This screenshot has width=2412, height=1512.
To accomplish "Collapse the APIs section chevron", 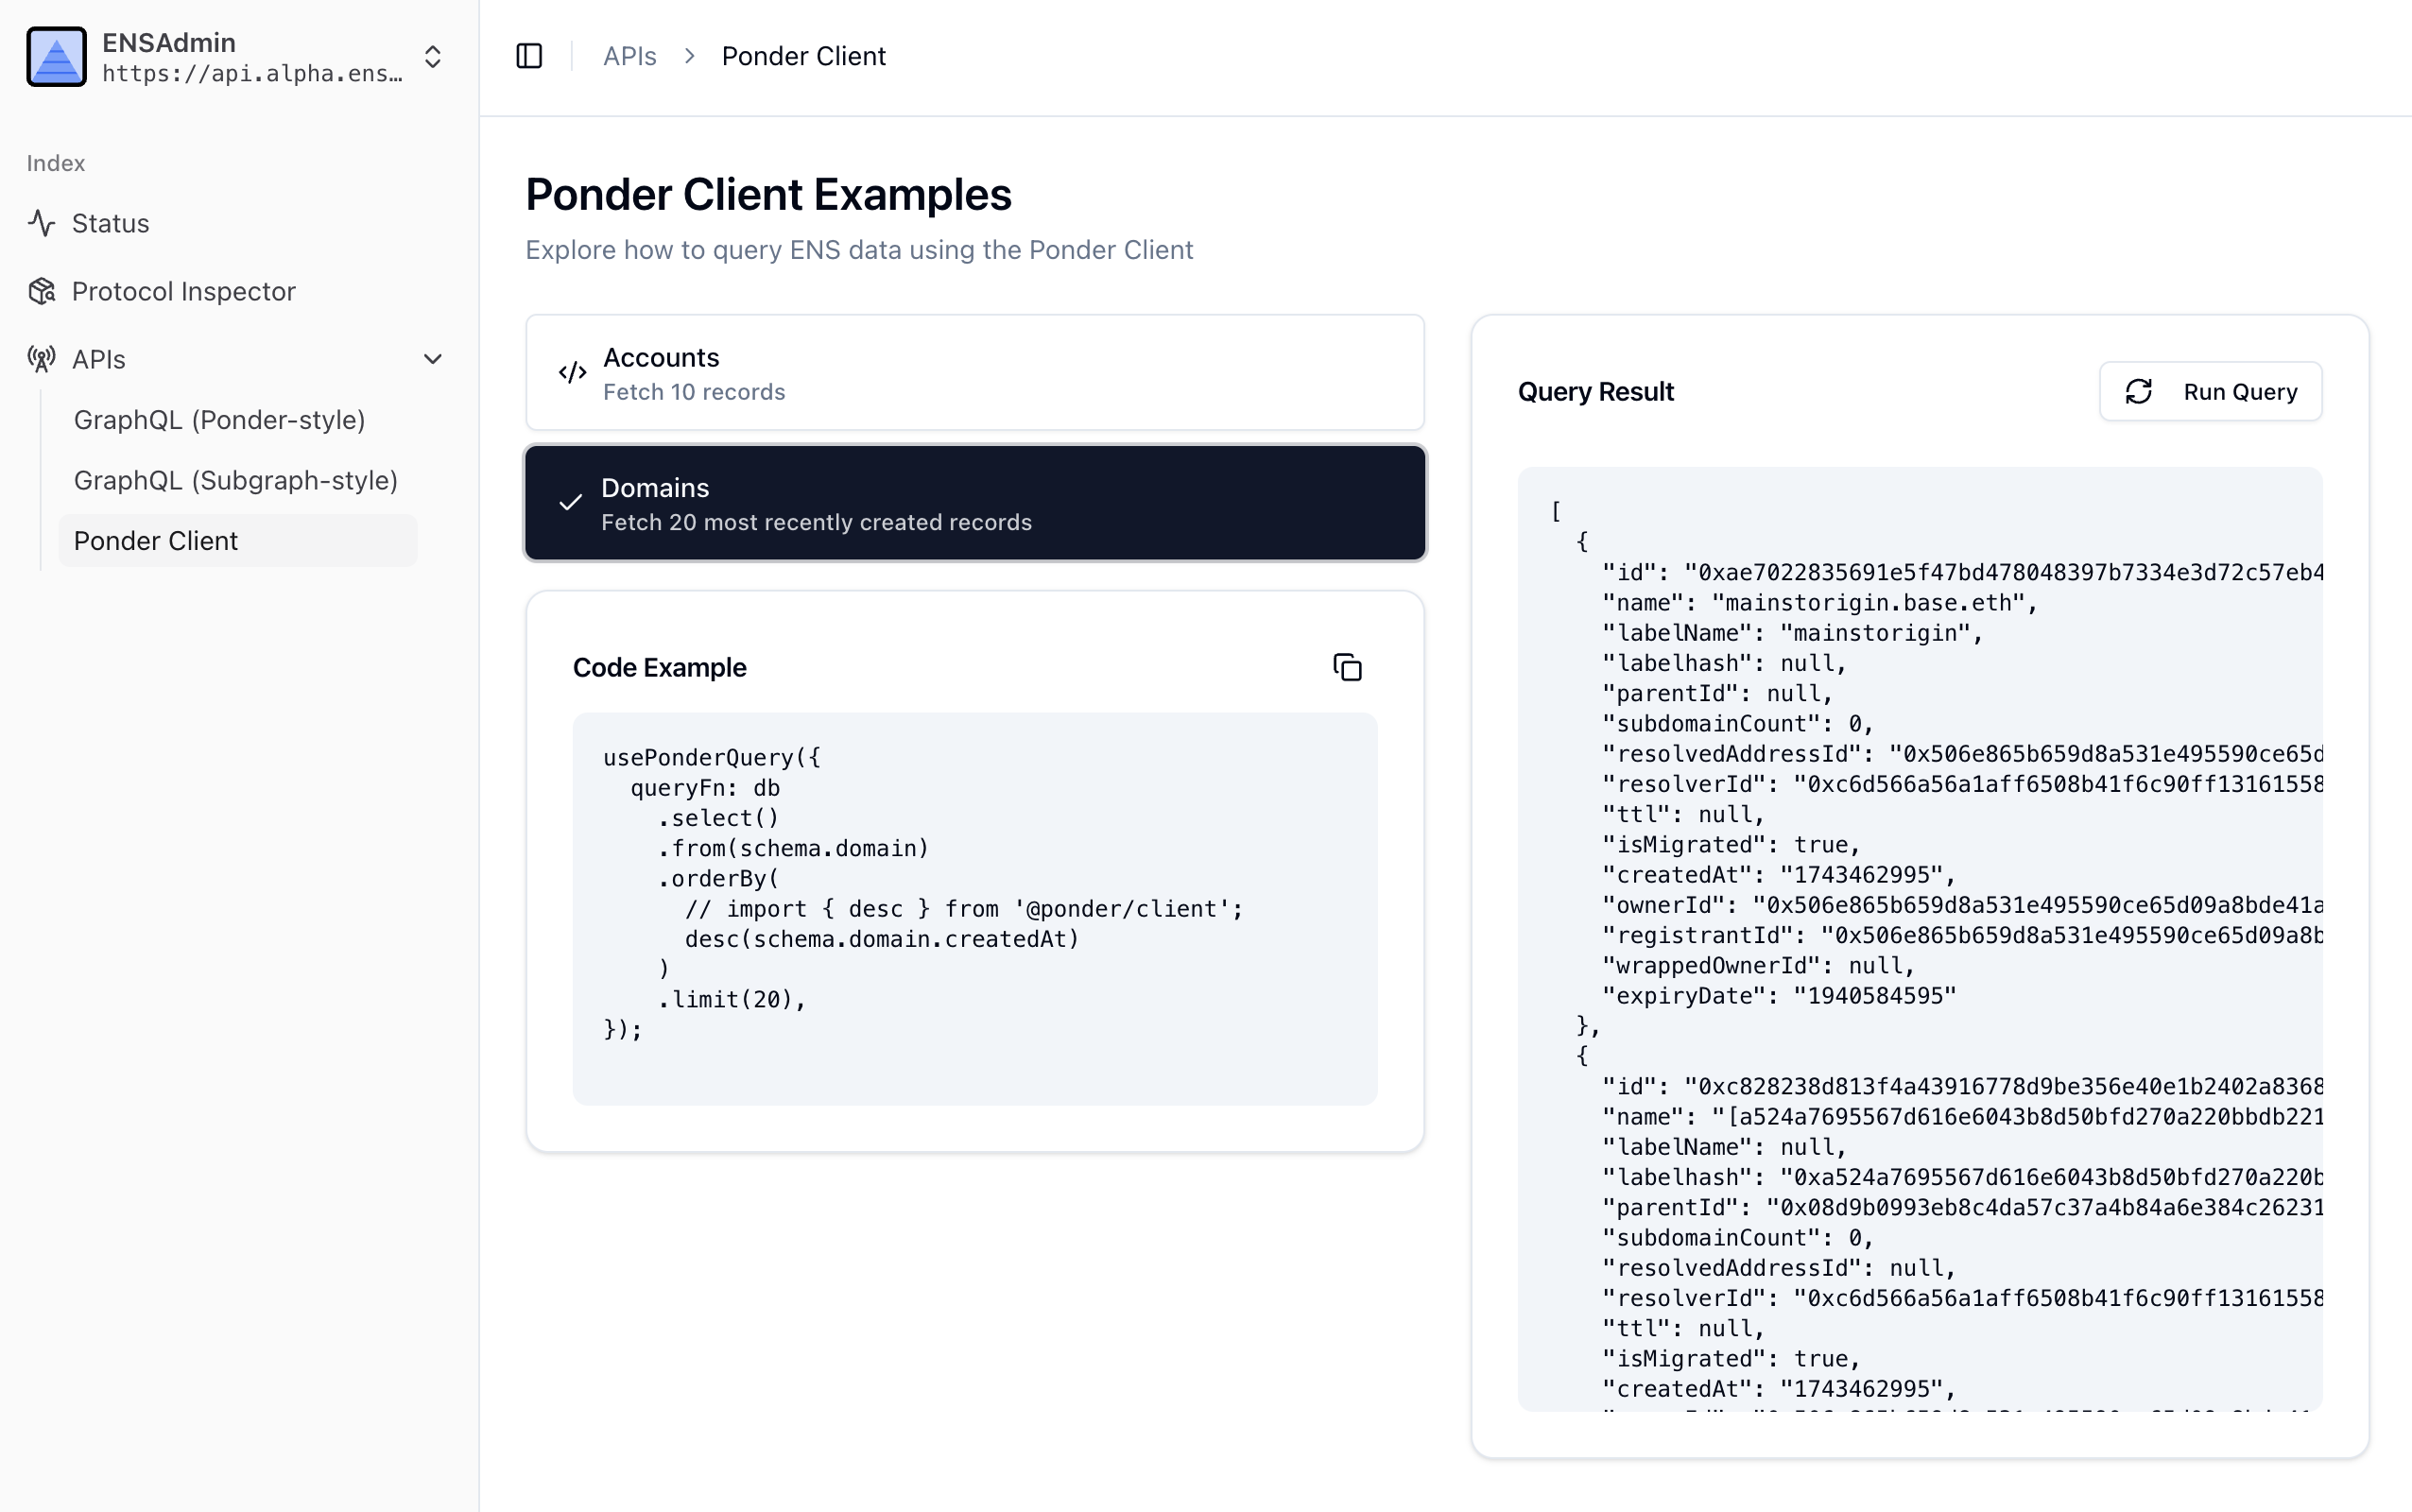I will click(x=433, y=359).
